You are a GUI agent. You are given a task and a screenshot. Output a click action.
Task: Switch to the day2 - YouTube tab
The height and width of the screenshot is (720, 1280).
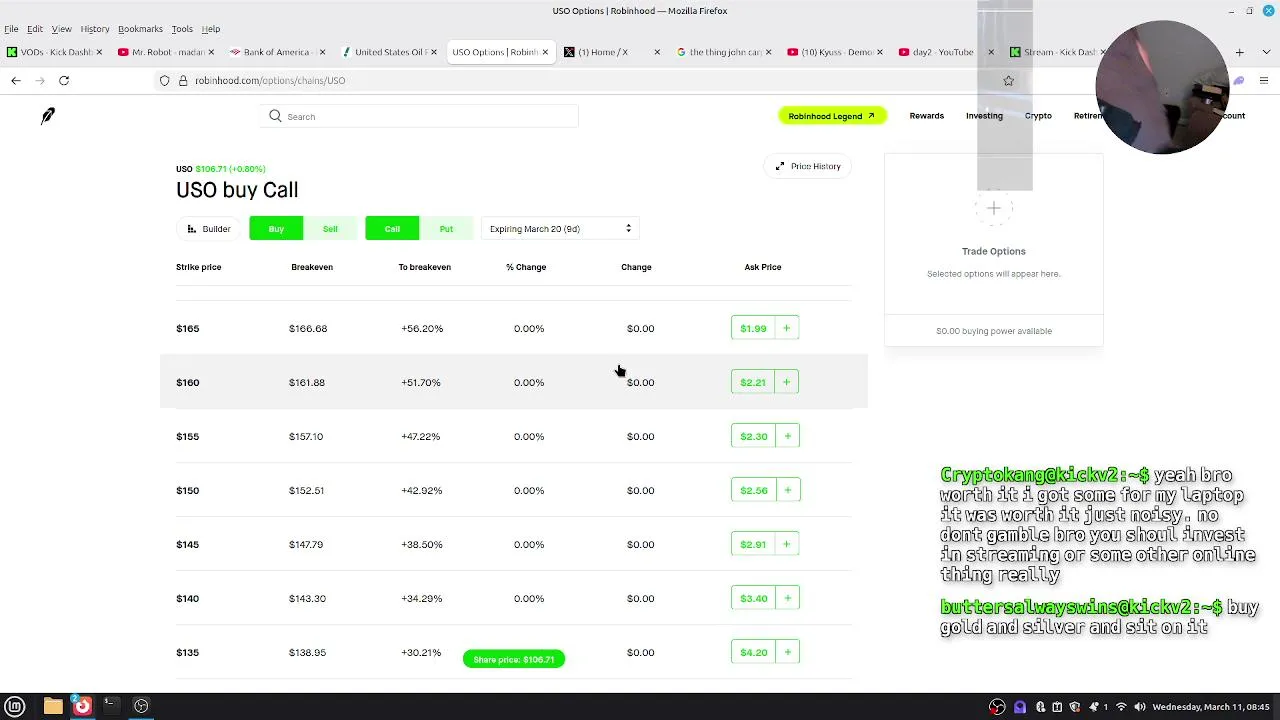946,52
